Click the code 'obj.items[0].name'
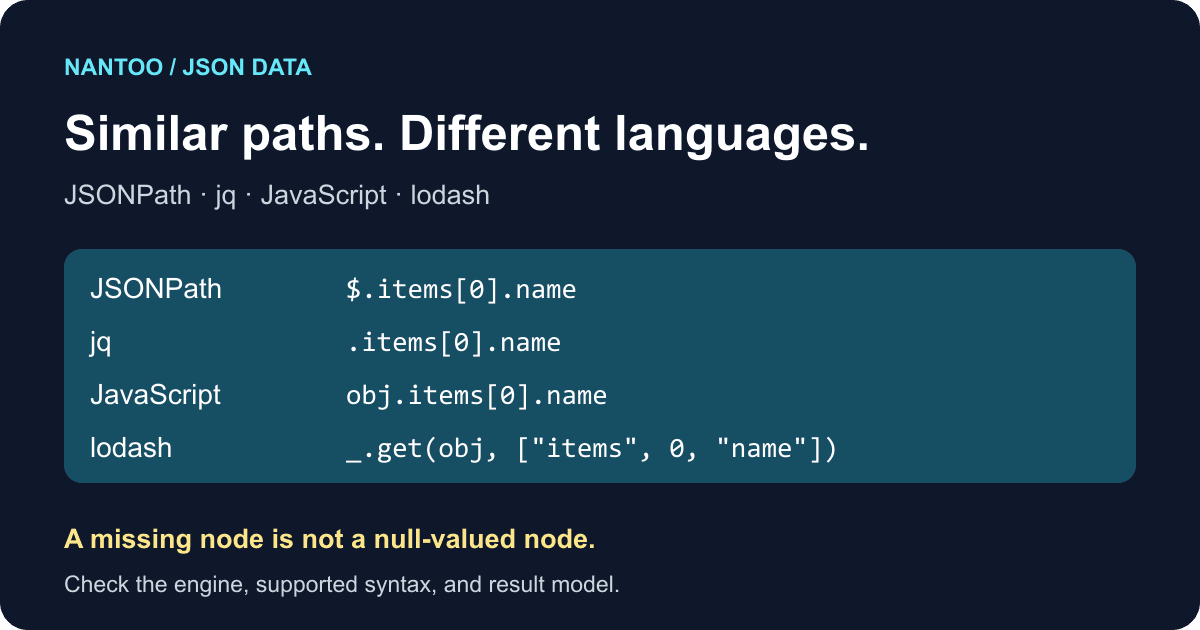The width and height of the screenshot is (1200, 630). point(476,396)
